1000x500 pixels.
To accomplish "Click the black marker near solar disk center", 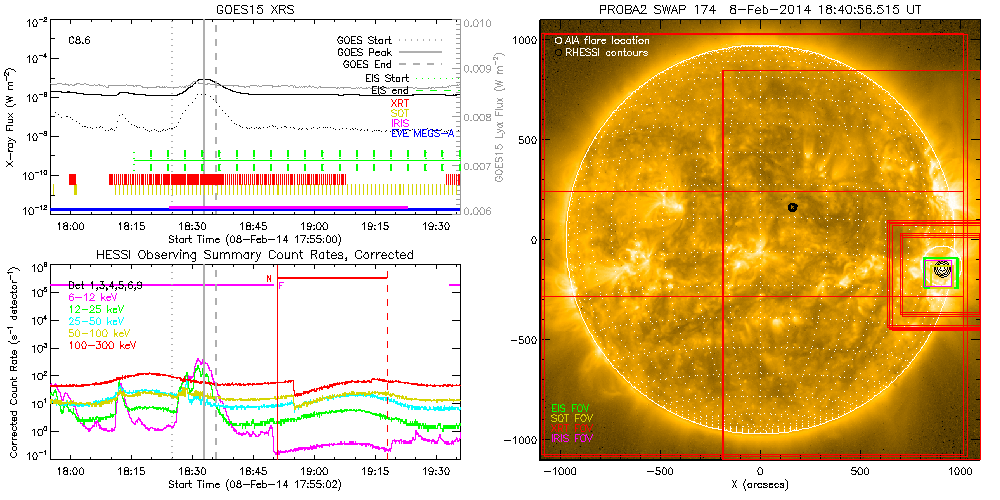I will [792, 207].
